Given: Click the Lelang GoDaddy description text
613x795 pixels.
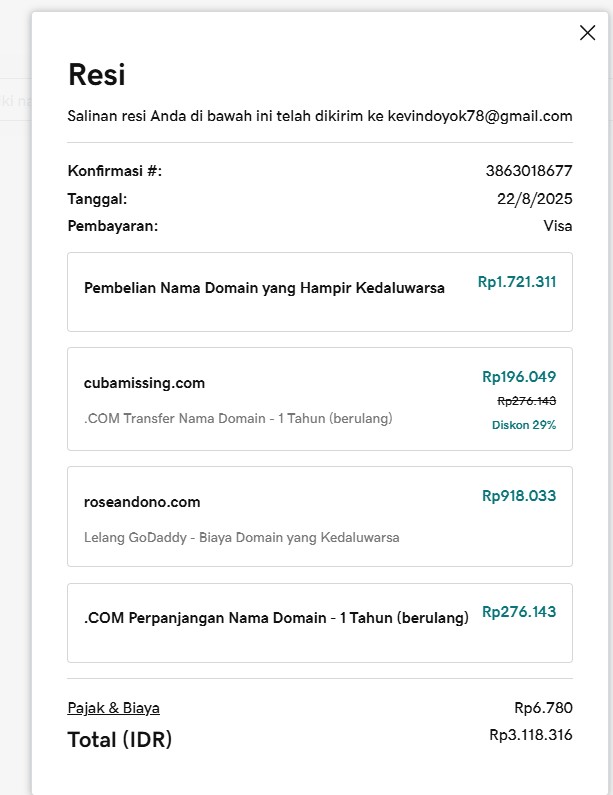Looking at the screenshot, I should click(241, 537).
